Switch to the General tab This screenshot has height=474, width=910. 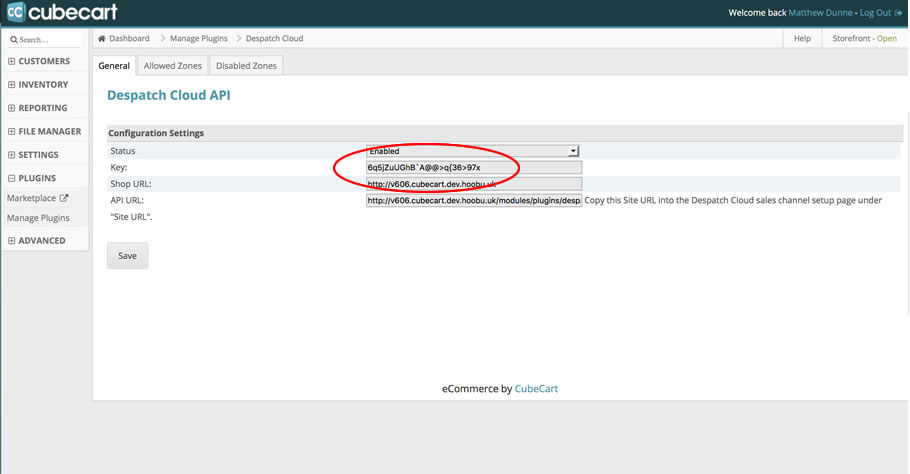pyautogui.click(x=114, y=66)
